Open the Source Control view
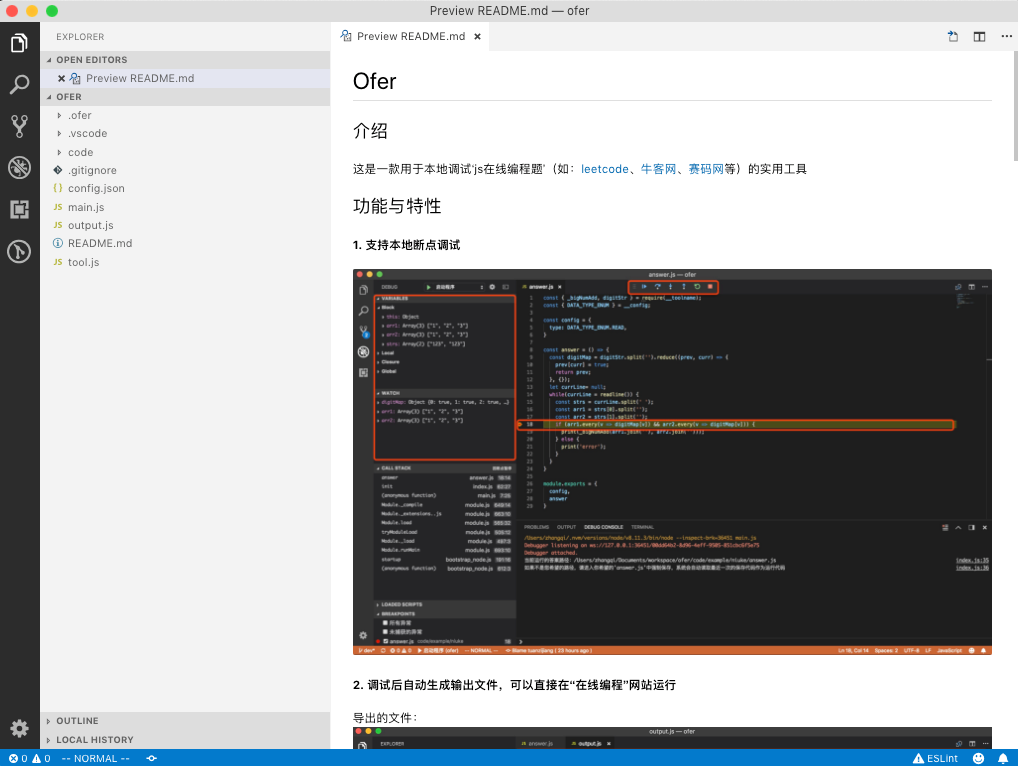The height and width of the screenshot is (766, 1018). 19,126
